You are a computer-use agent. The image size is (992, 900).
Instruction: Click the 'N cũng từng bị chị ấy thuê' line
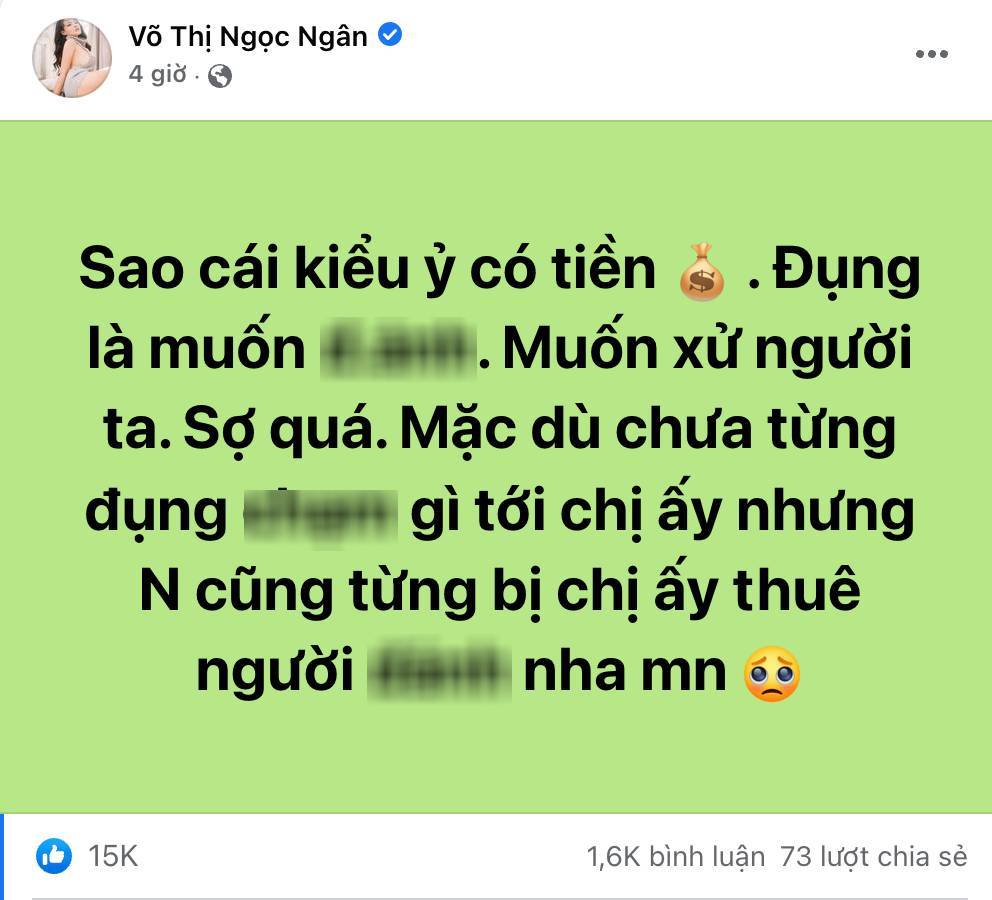(x=500, y=591)
